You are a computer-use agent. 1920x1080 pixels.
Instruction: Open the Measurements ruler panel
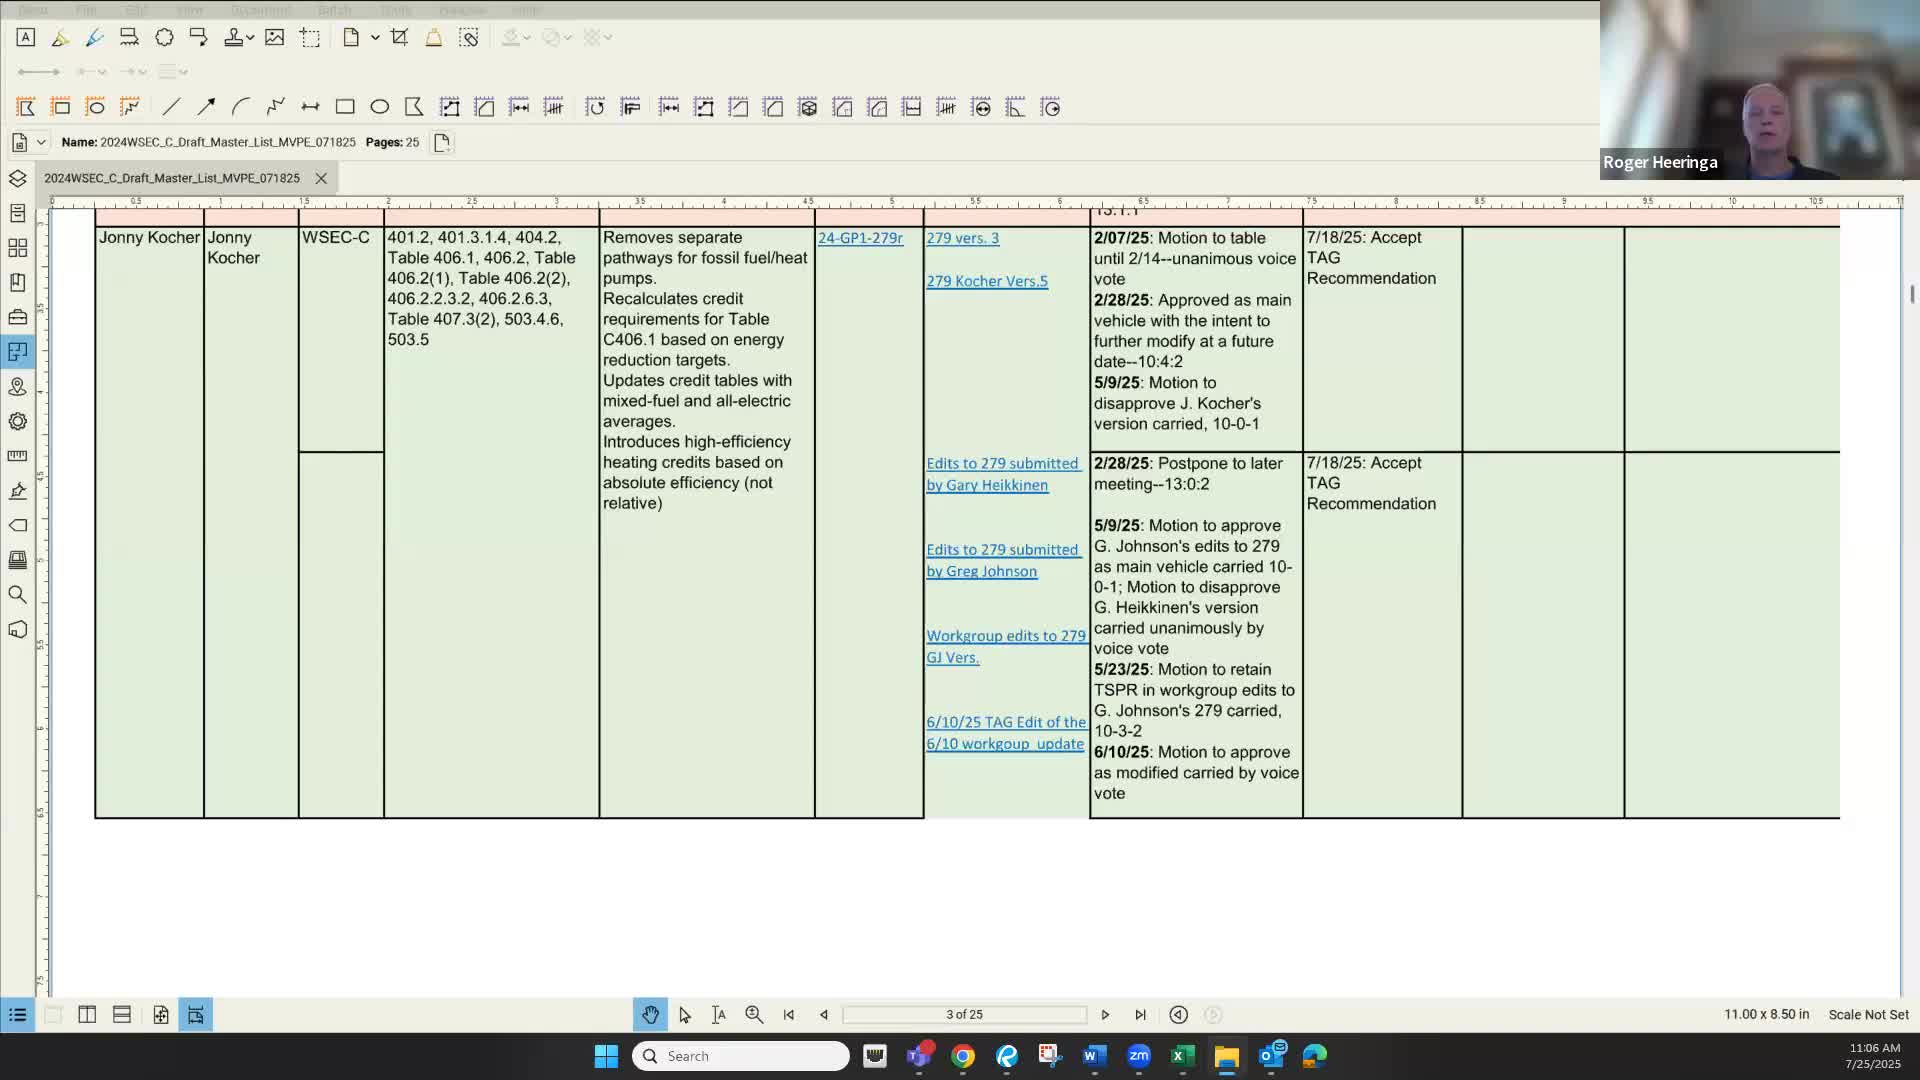(17, 455)
